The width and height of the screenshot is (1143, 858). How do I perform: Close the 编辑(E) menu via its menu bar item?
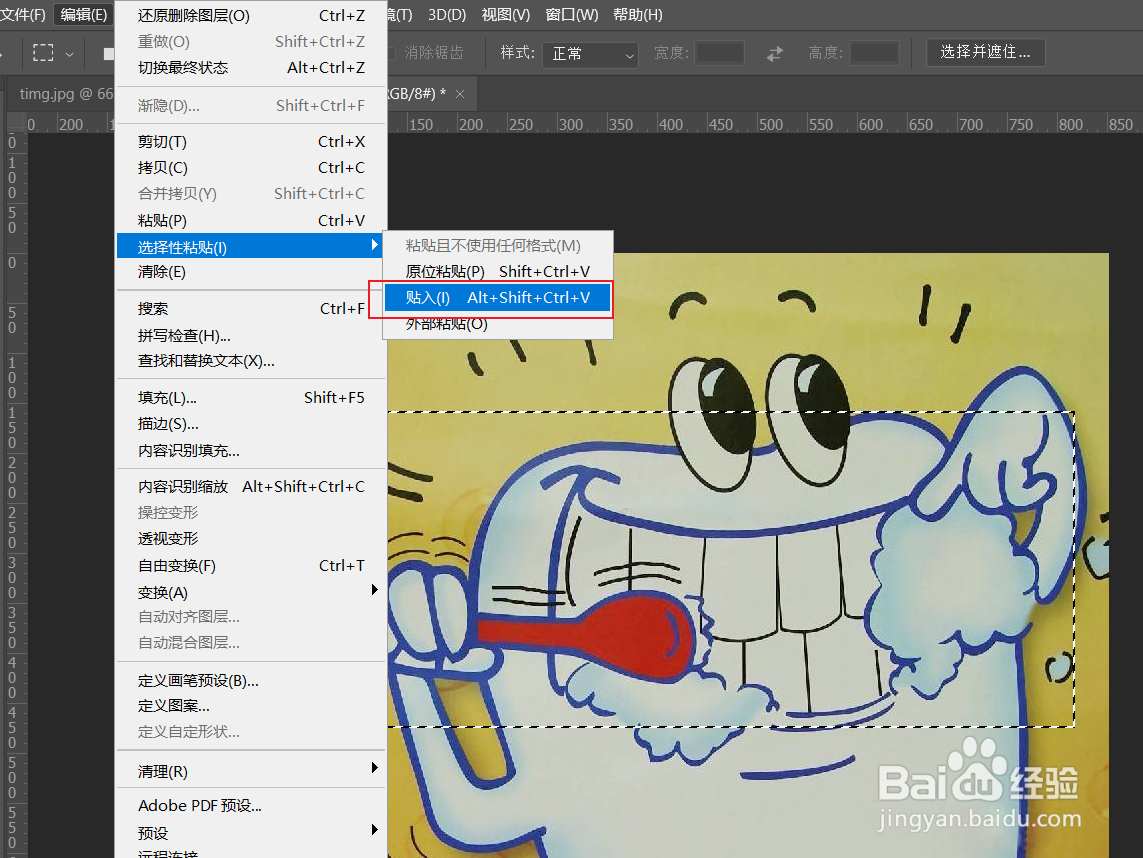point(84,15)
